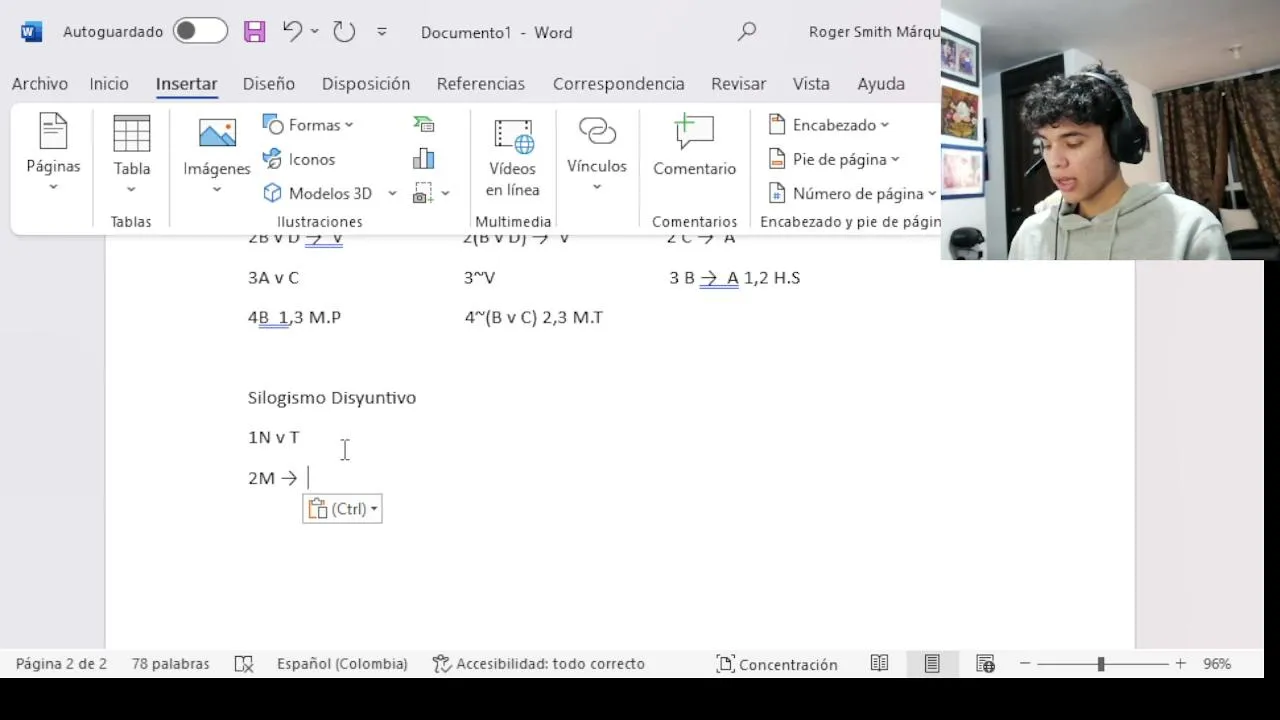The image size is (1280, 720).
Task: Click the Insertar tab
Action: 187,84
